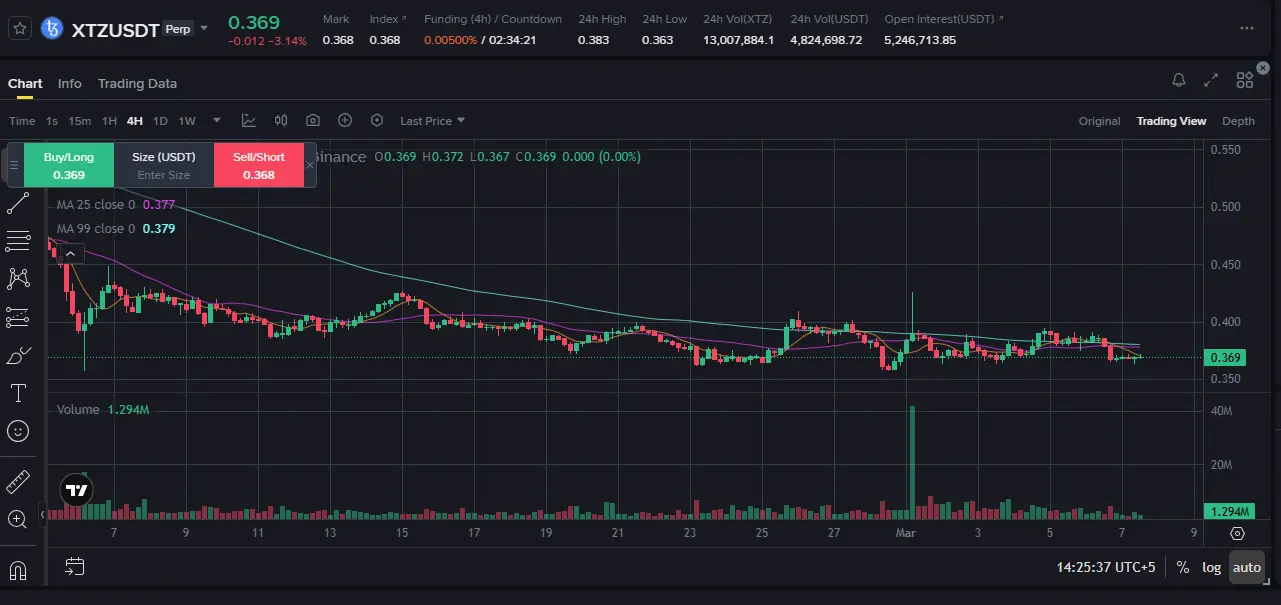Change chart style with candlestick icon

[x=281, y=120]
